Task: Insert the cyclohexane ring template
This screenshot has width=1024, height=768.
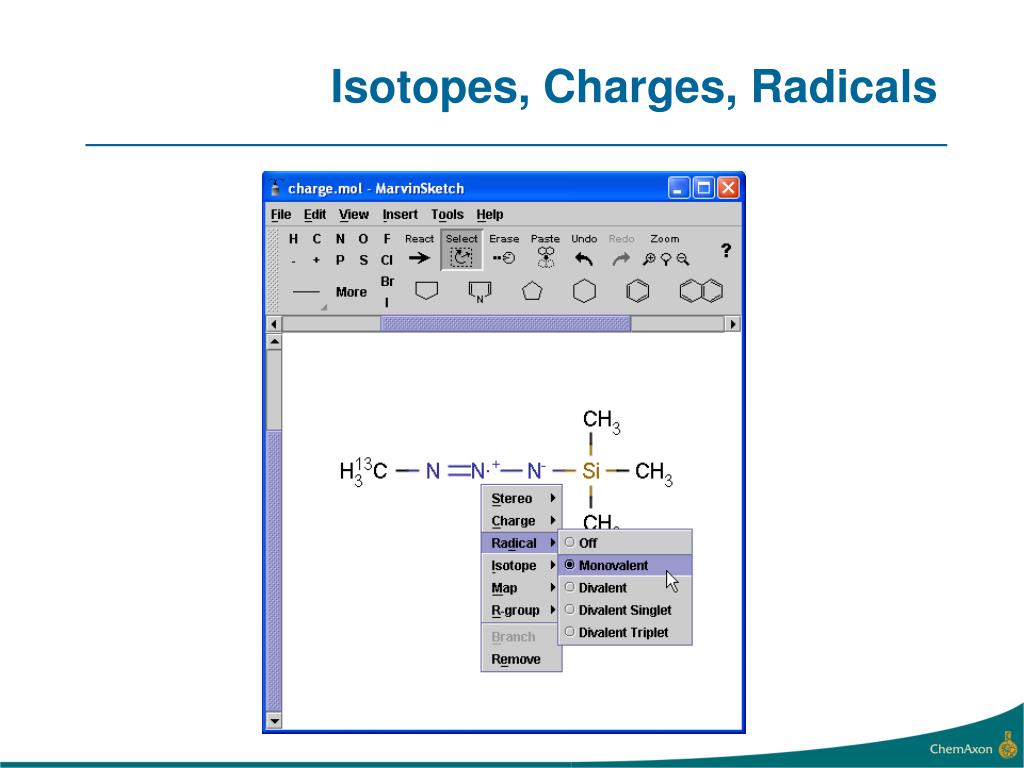Action: point(584,291)
